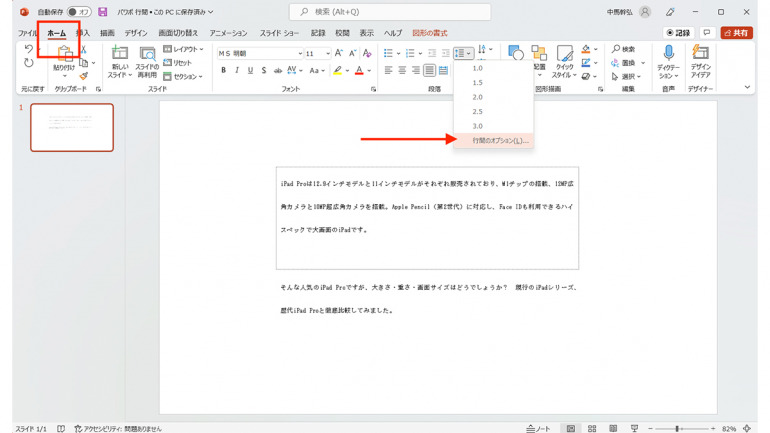Apply a bulleted list
The width and height of the screenshot is (770, 433).
click(388, 53)
